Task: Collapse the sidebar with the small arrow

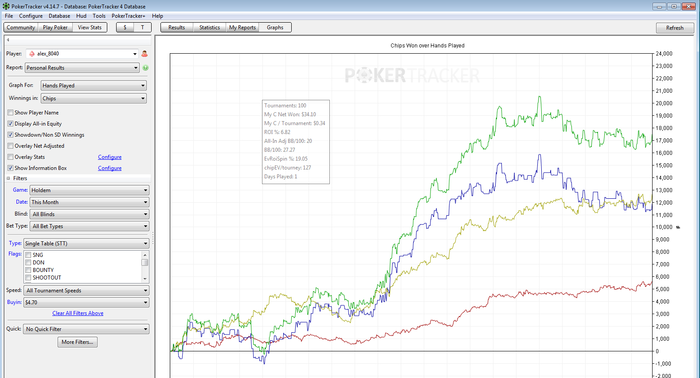Action: (8, 40)
